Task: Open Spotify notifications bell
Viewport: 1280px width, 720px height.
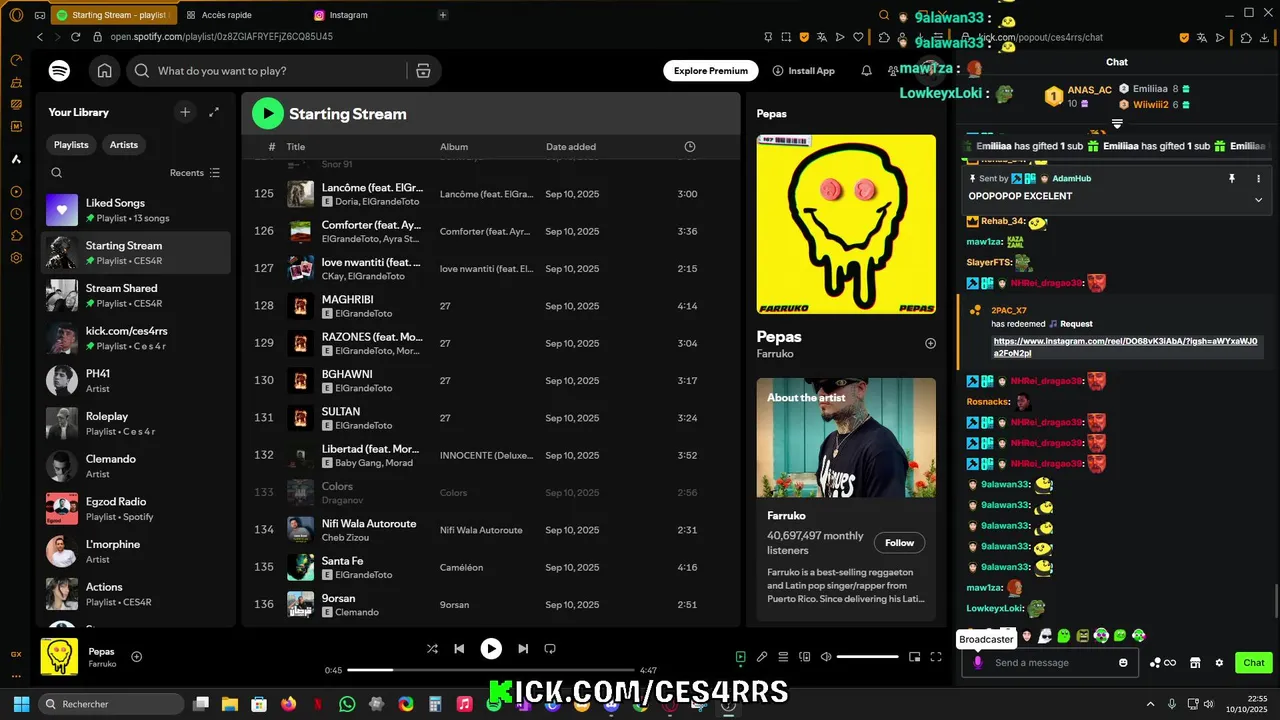Action: pos(866,71)
